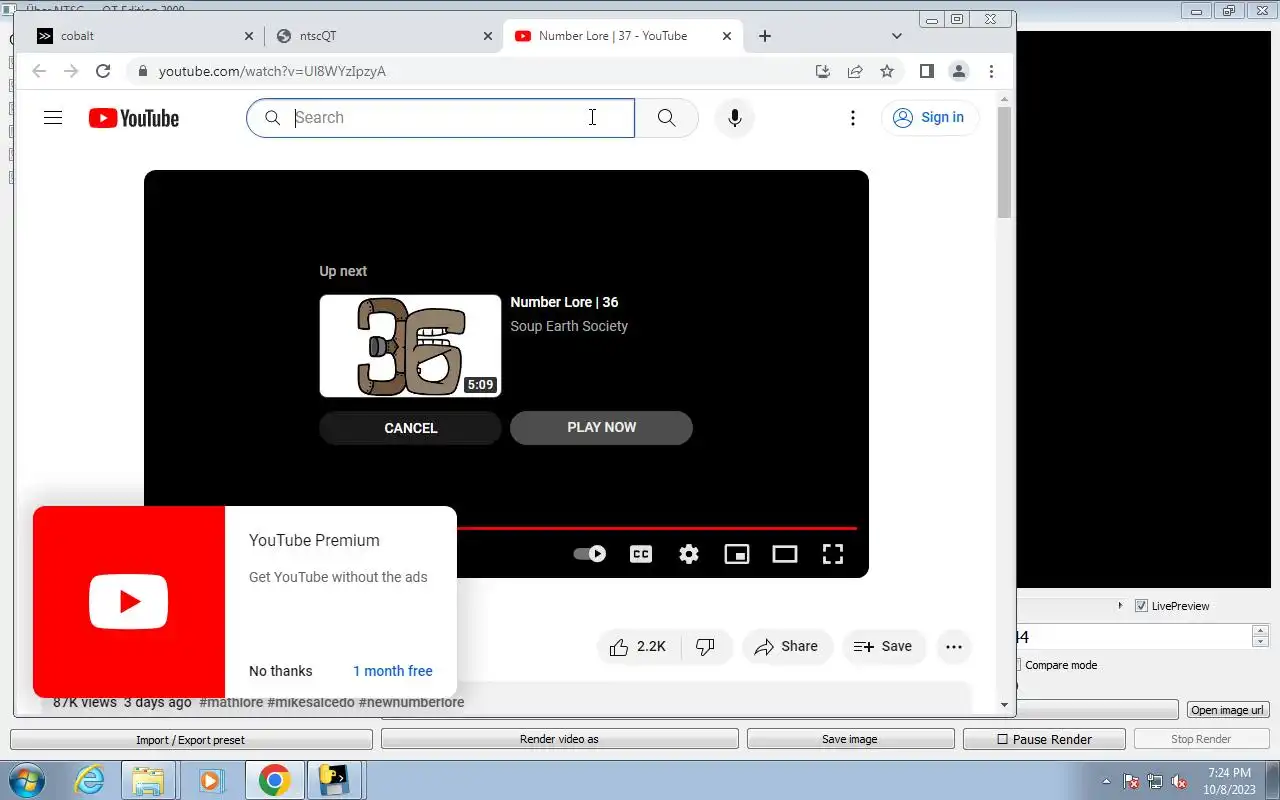Click Import / Export preset
The height and width of the screenshot is (800, 1280).
(191, 739)
